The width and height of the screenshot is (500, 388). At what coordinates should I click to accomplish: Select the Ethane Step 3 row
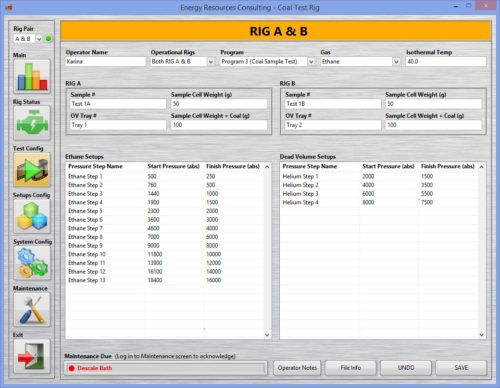coord(165,194)
